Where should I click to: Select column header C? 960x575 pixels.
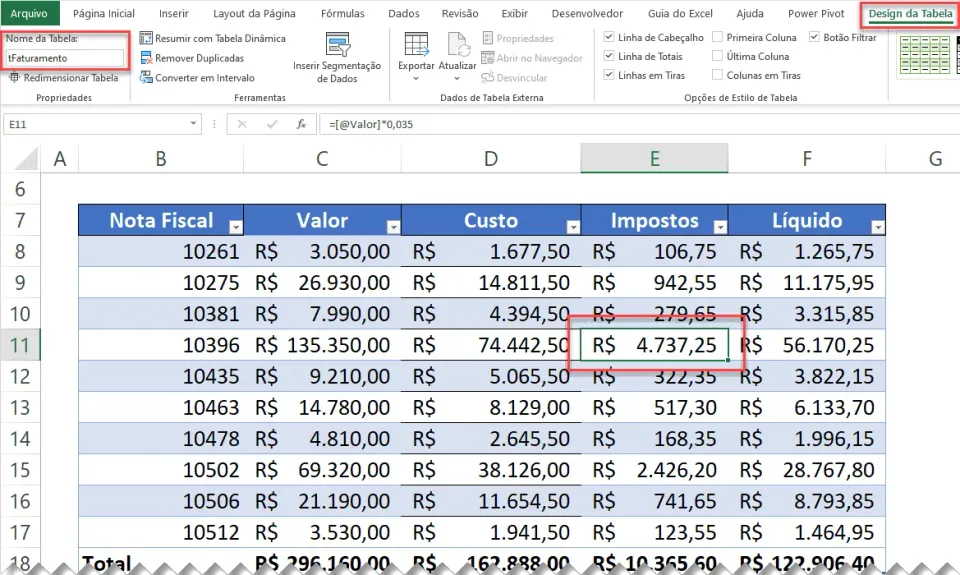322,159
